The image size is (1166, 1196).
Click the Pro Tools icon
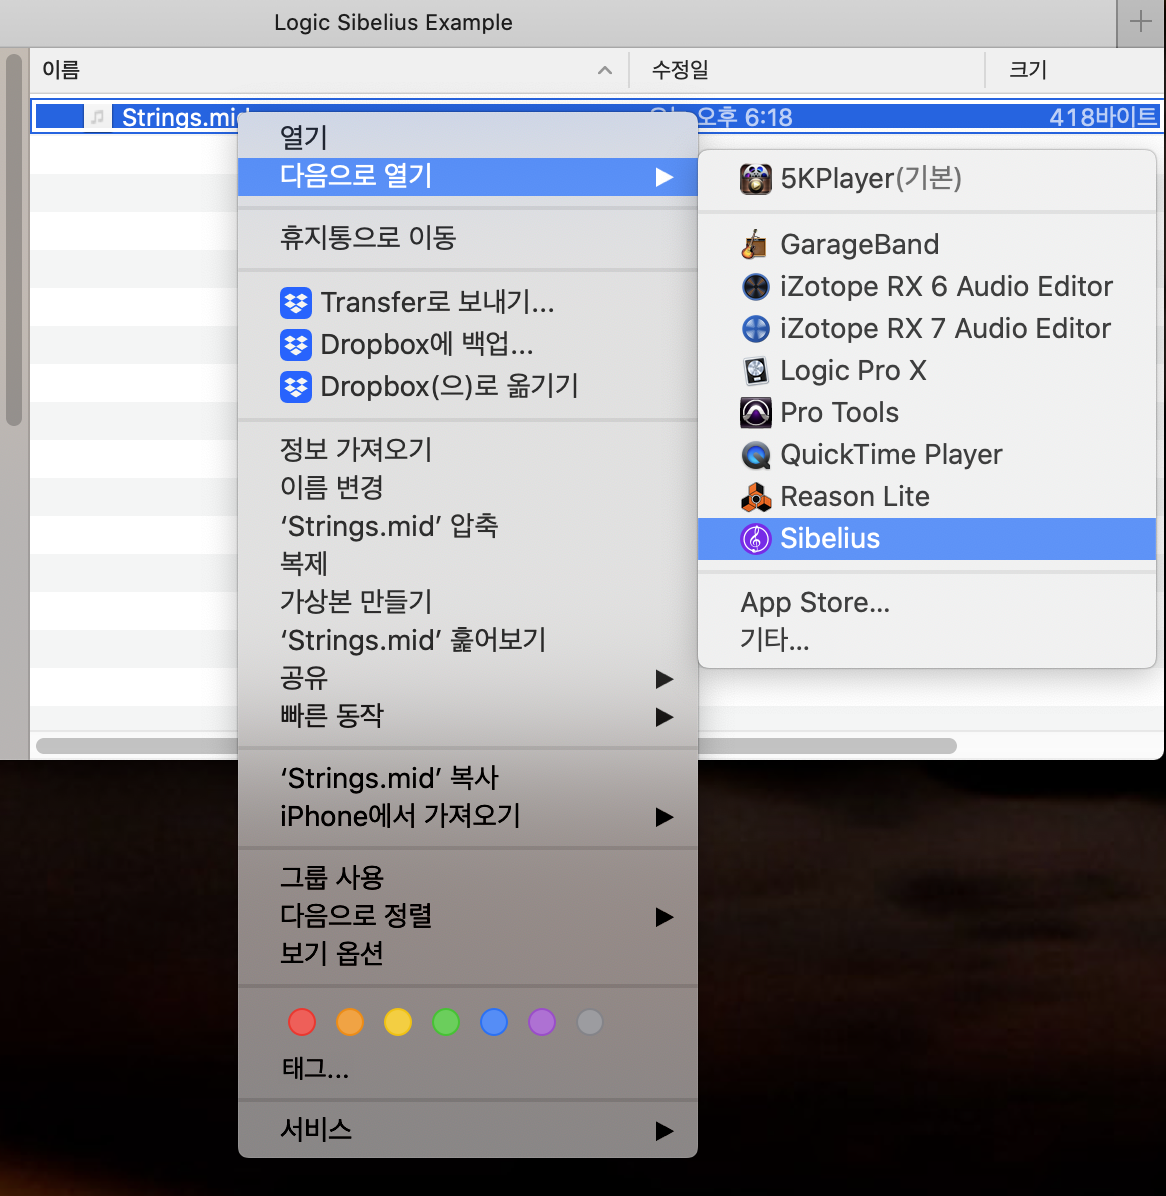tap(756, 413)
